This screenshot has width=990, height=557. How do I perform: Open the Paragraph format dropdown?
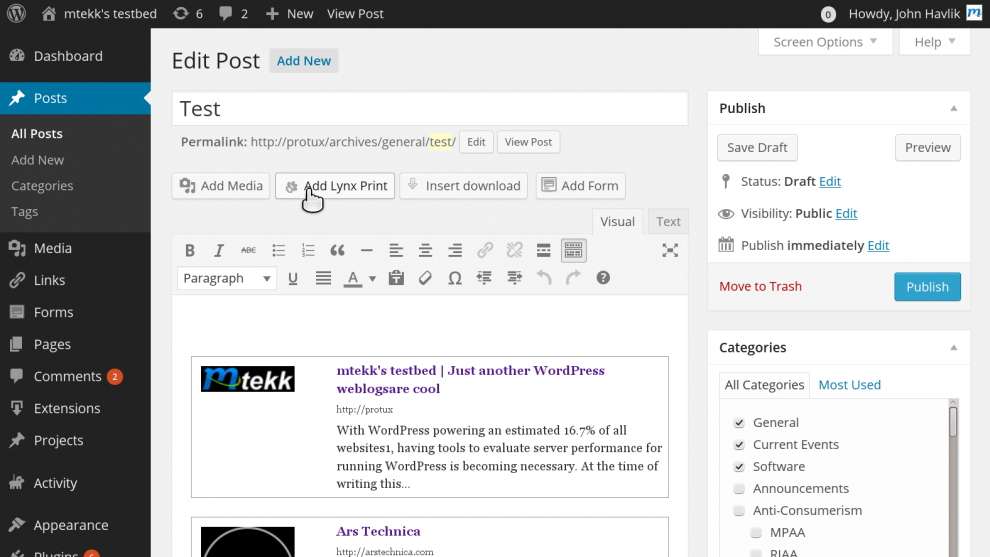pos(227,278)
